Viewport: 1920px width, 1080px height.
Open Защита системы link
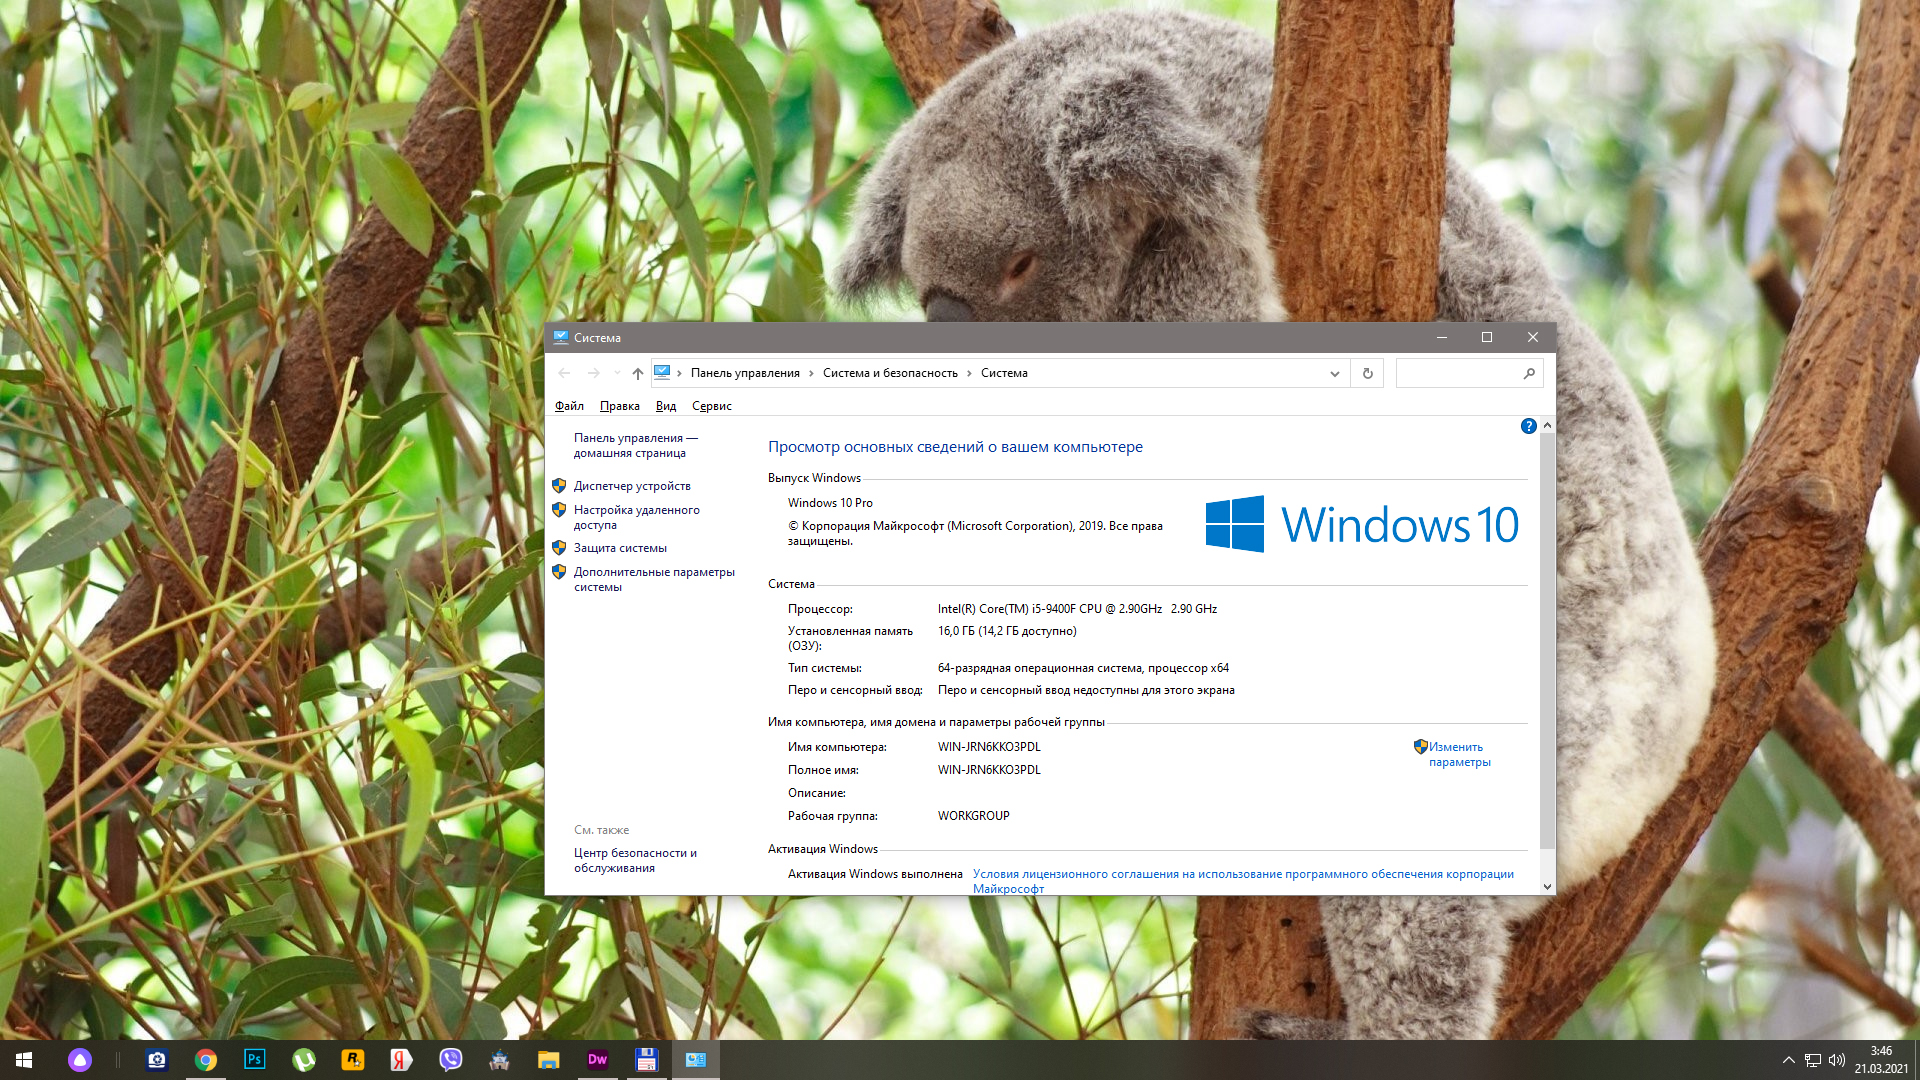click(619, 548)
